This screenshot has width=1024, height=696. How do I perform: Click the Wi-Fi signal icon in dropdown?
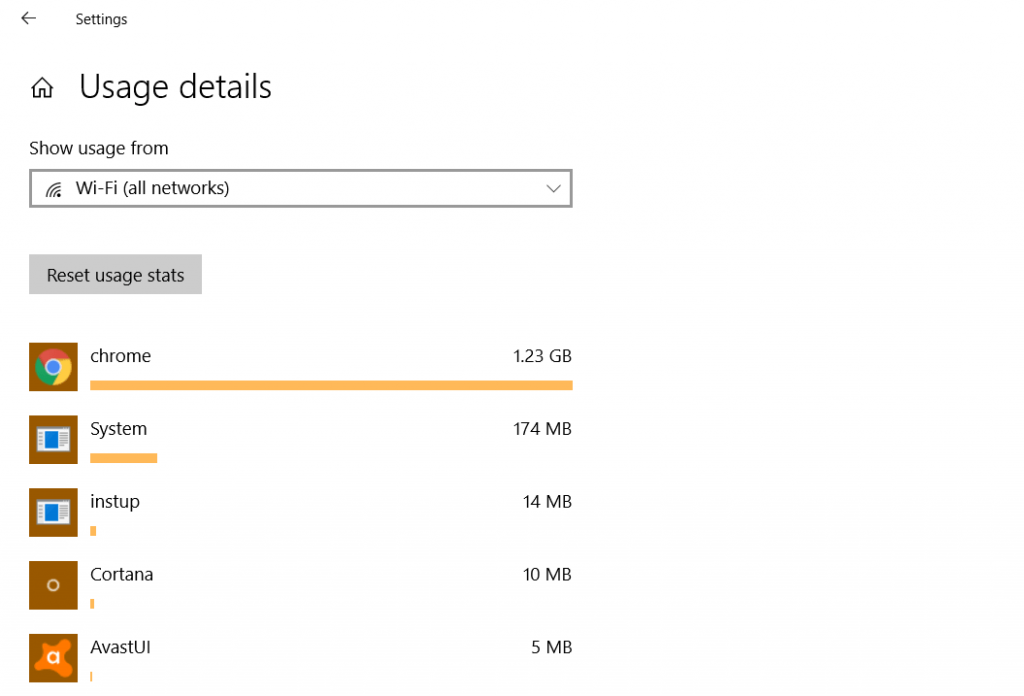tap(54, 190)
